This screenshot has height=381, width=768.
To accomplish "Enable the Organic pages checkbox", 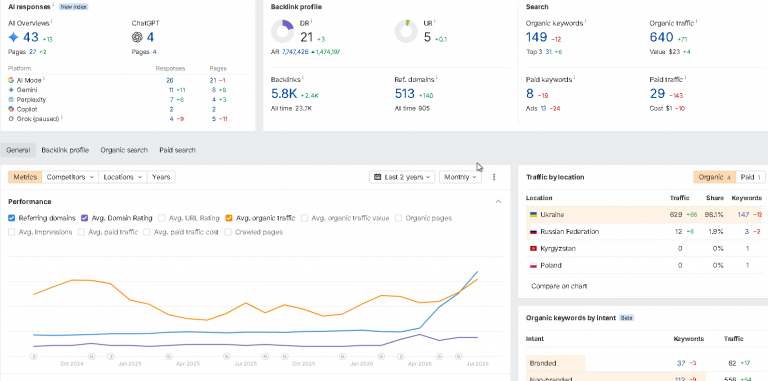I will pyautogui.click(x=399, y=218).
